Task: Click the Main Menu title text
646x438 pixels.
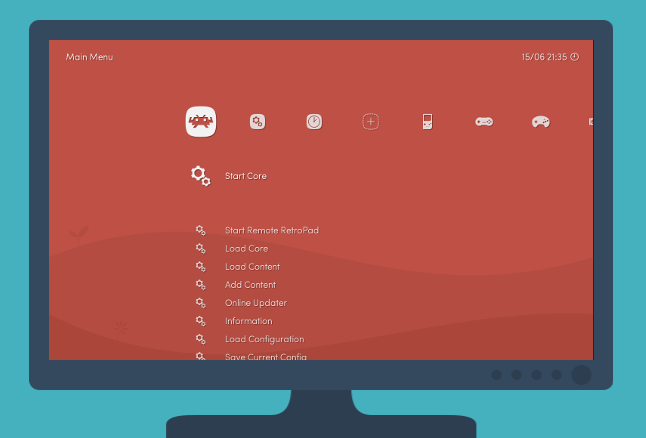Action: [89, 57]
